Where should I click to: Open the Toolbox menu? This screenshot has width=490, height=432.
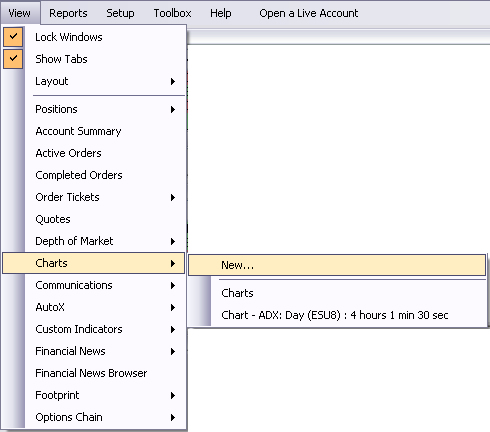(172, 13)
